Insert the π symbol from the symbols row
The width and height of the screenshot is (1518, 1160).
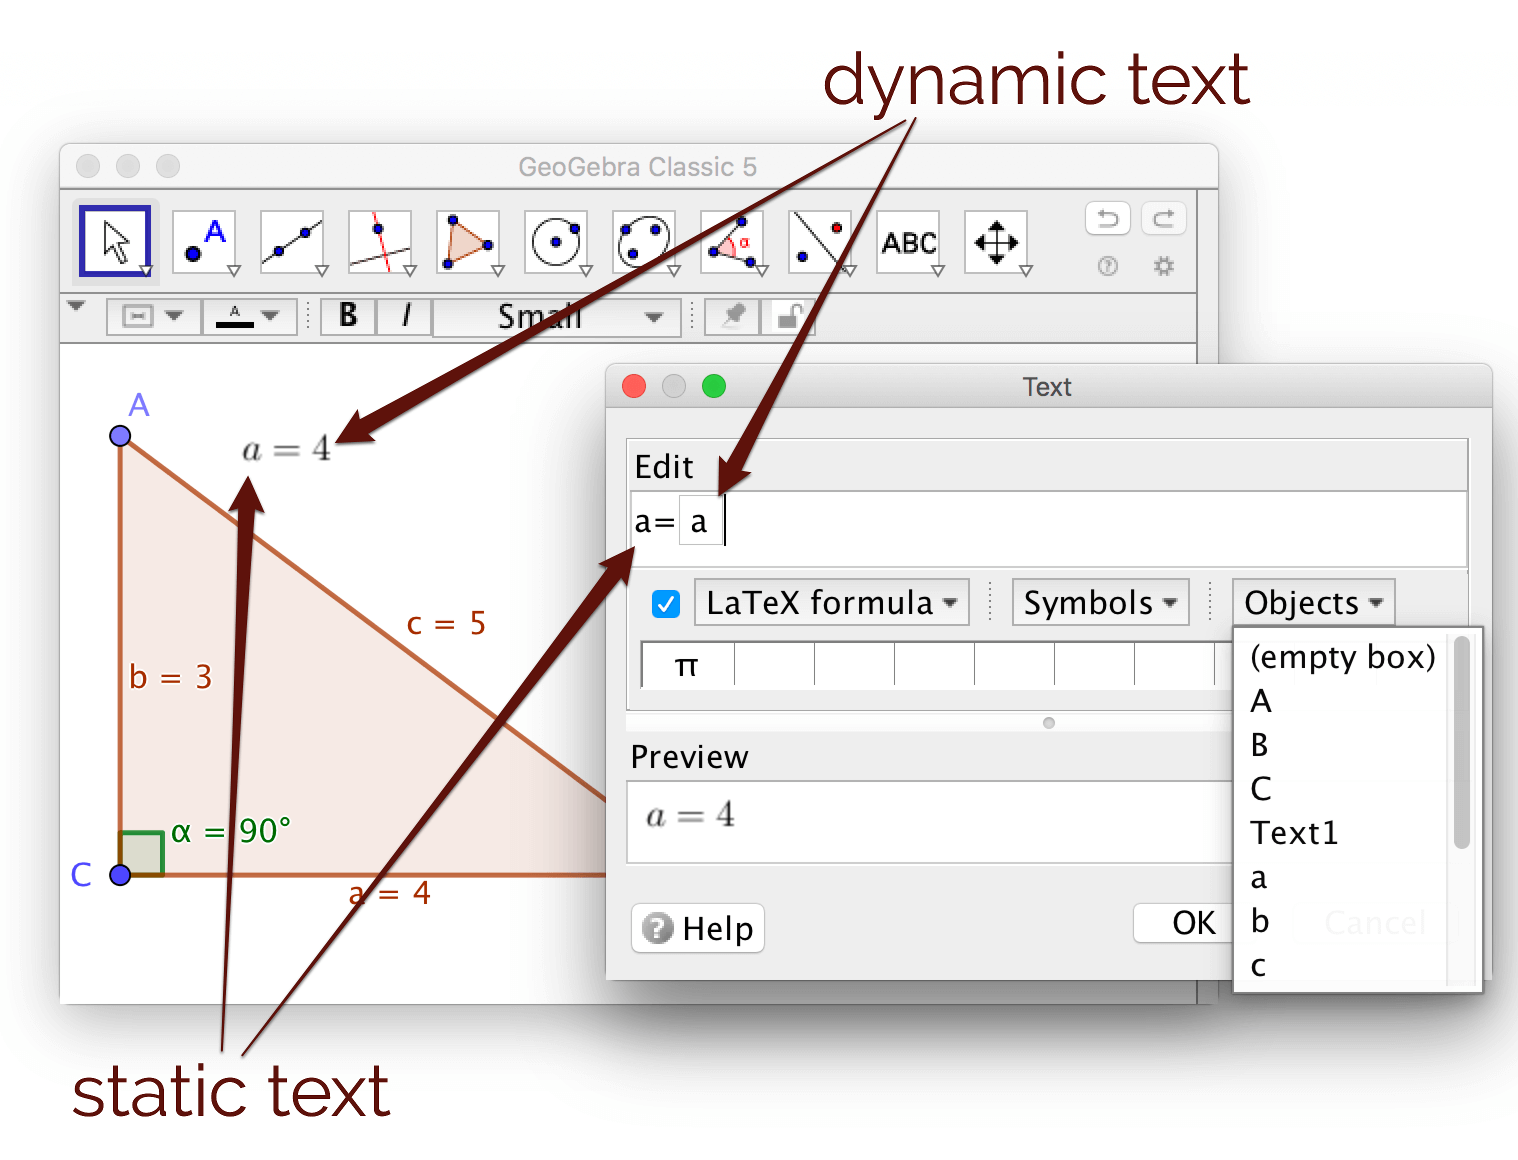[x=686, y=665]
